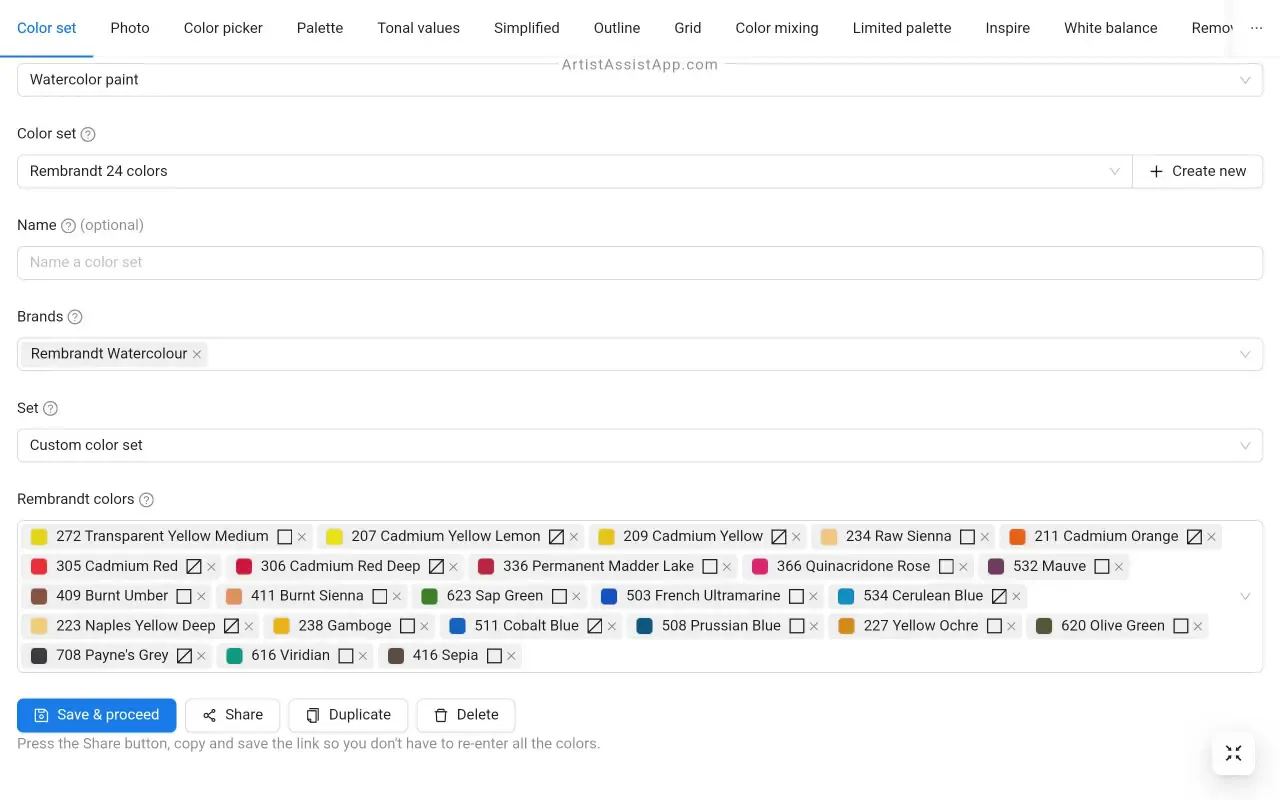Open Rembrandt 24 colors color set dropdown
The height and width of the screenshot is (800, 1280).
pos(574,171)
